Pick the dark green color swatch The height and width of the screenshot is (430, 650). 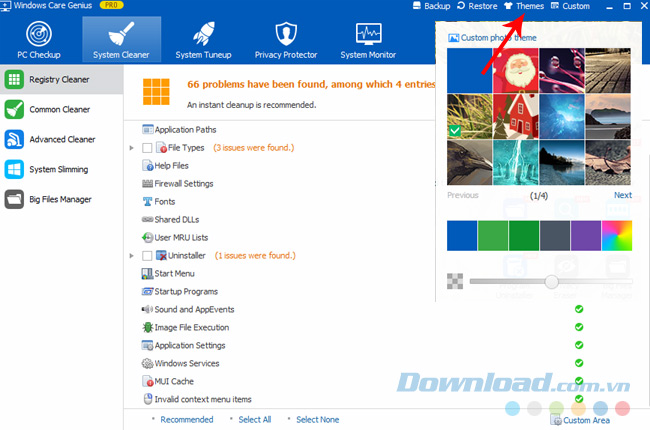(524, 236)
